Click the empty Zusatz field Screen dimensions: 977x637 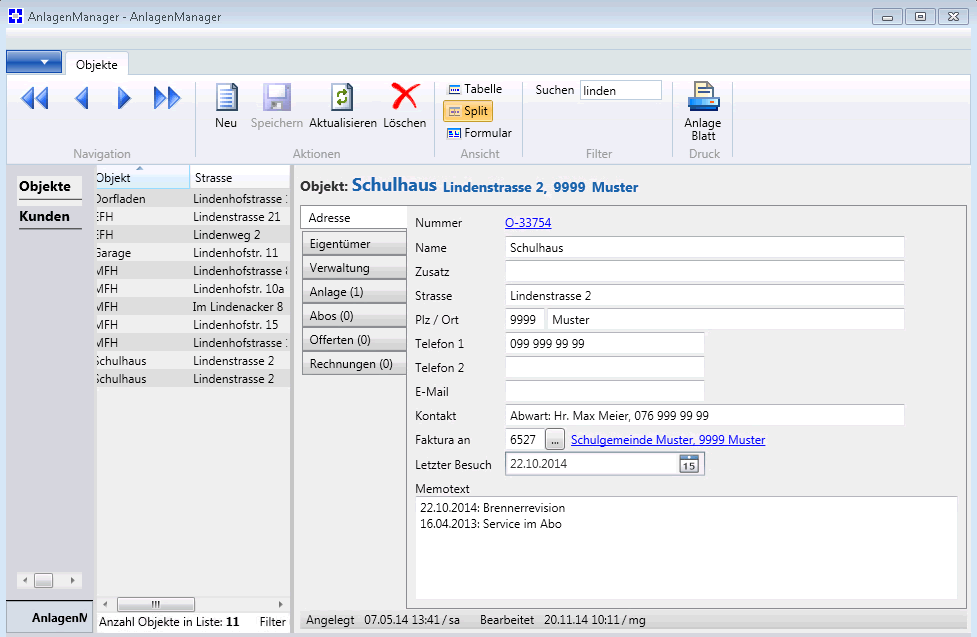pos(704,272)
